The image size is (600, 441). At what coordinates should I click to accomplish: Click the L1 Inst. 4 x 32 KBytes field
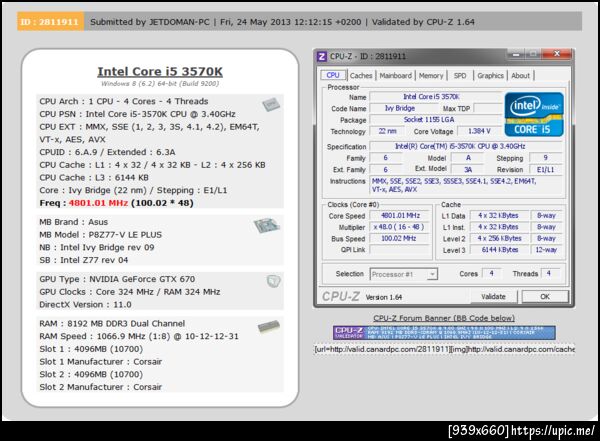[500, 227]
